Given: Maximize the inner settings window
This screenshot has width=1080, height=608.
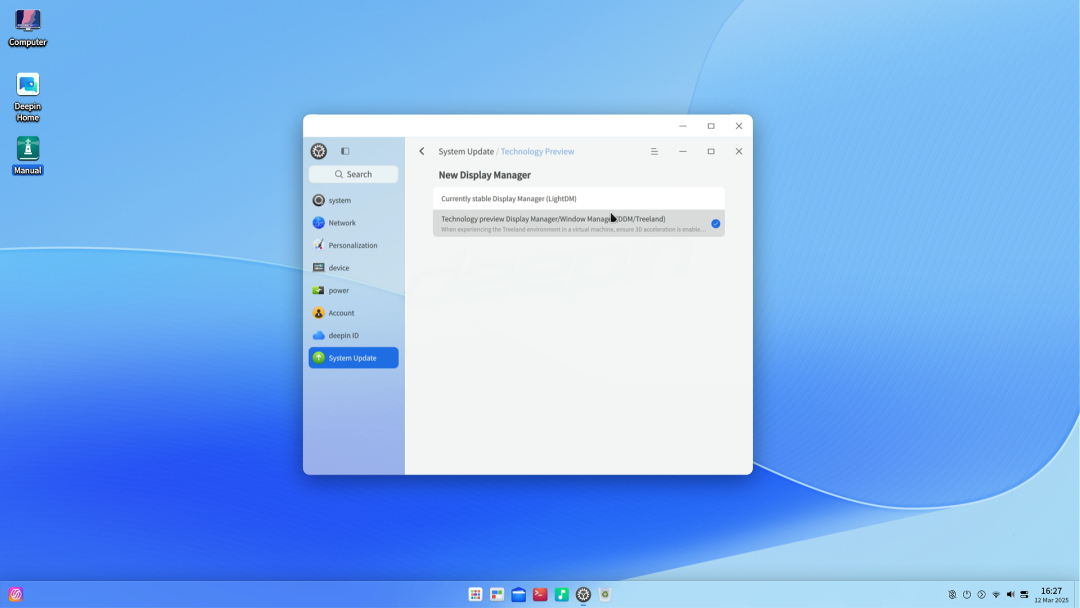Looking at the screenshot, I should [711, 151].
